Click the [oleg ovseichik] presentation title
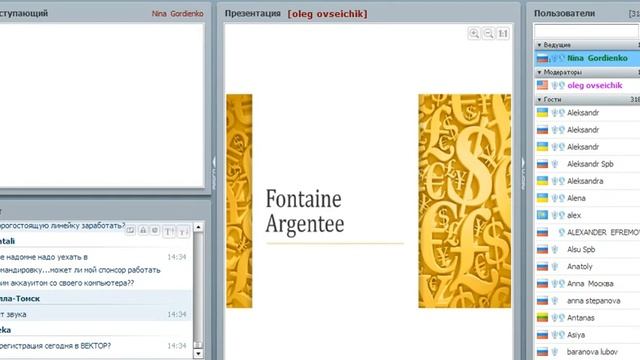640x360 pixels. [327, 14]
